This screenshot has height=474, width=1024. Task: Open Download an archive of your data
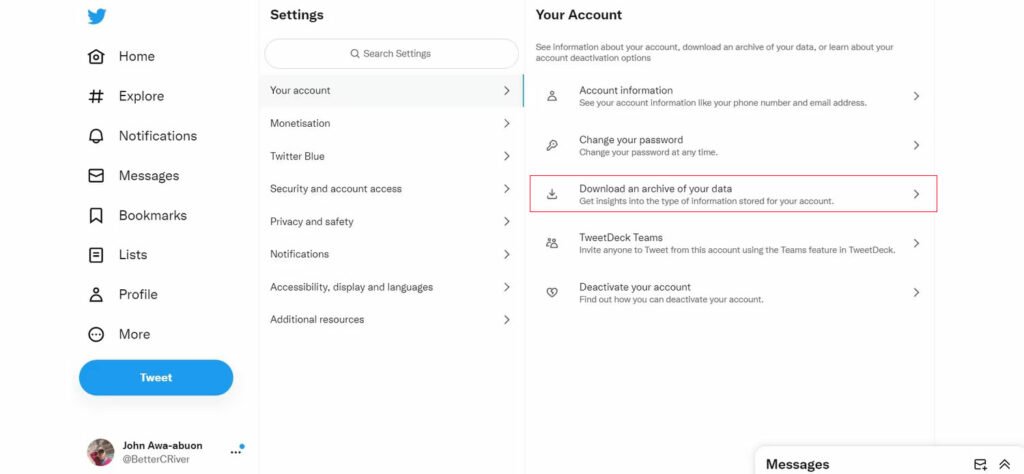733,194
